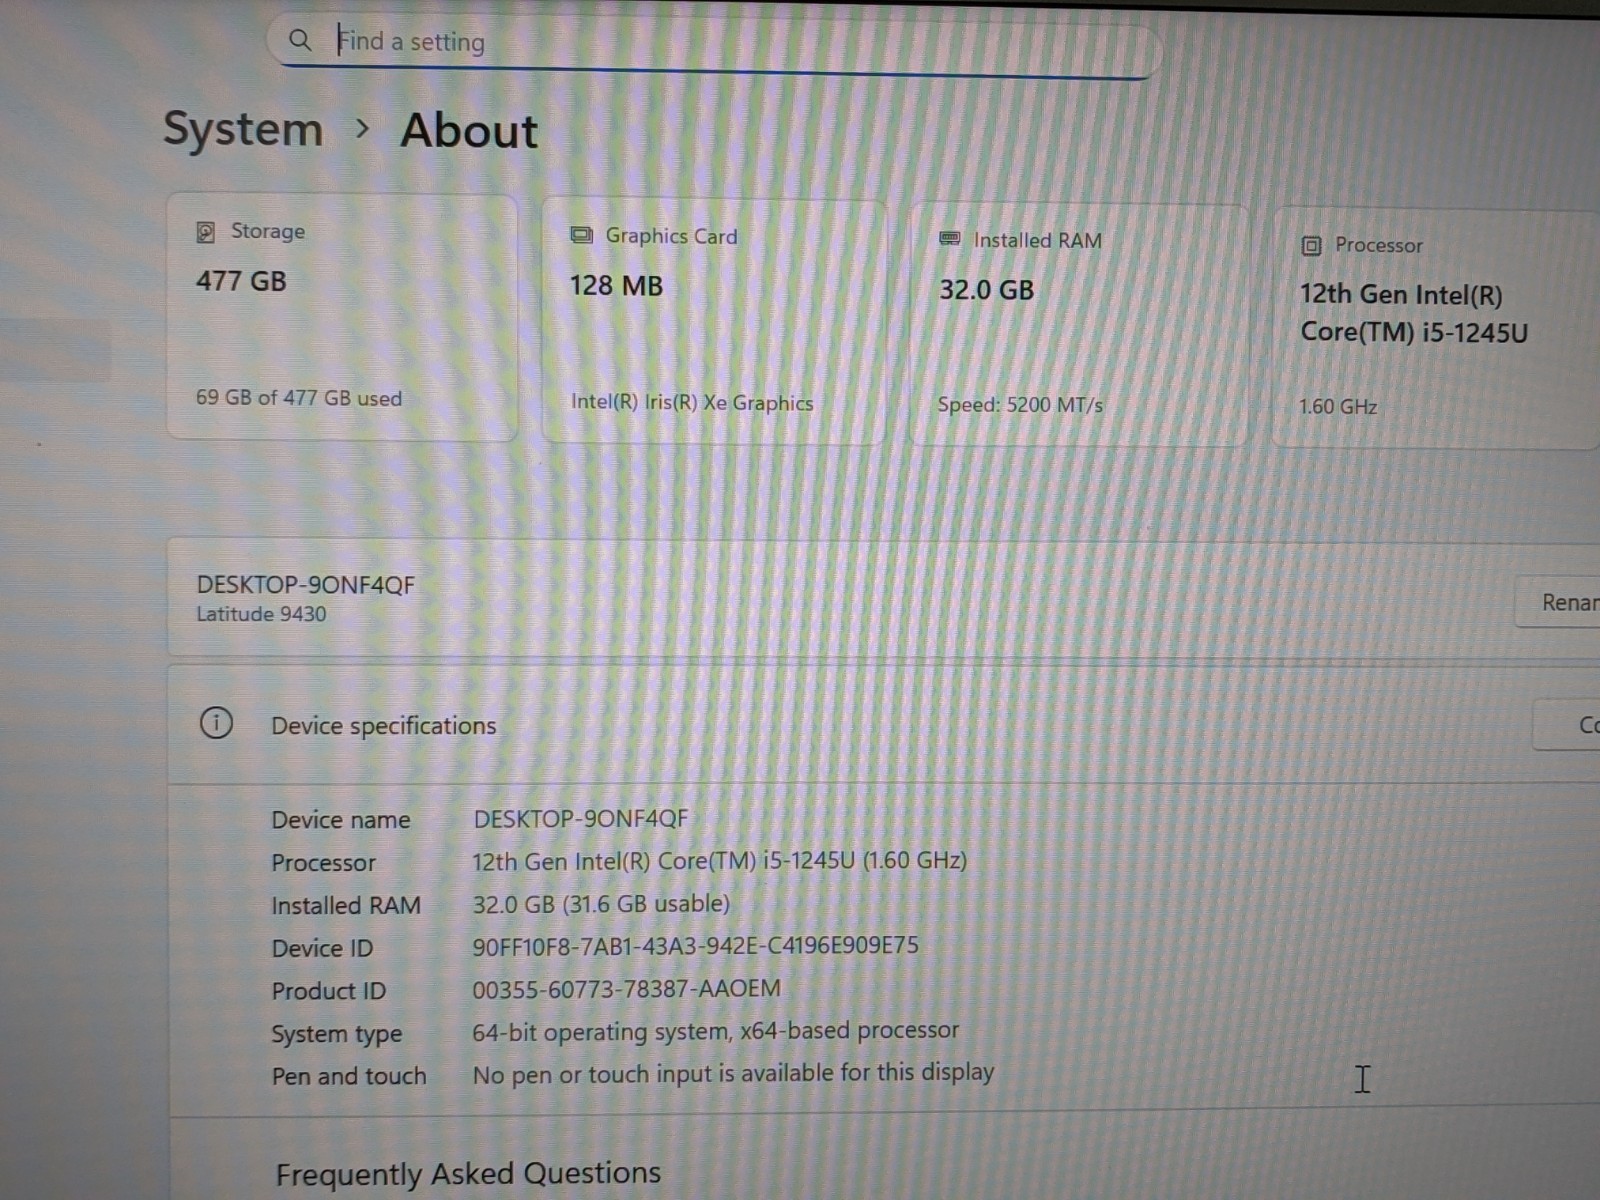Select '64-bit operating system' value
Screen dimensions: 1600x1200
[x=715, y=1031]
